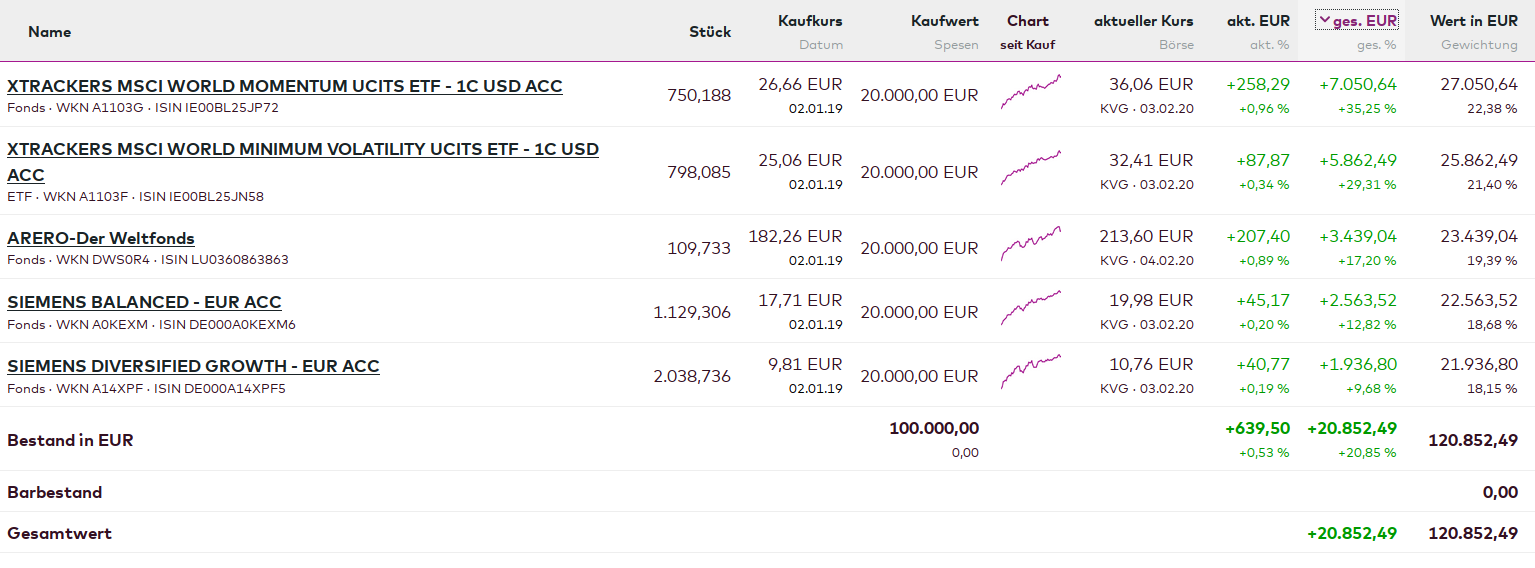
Task: Sort the table by Kaufwert column
Action: click(x=945, y=20)
